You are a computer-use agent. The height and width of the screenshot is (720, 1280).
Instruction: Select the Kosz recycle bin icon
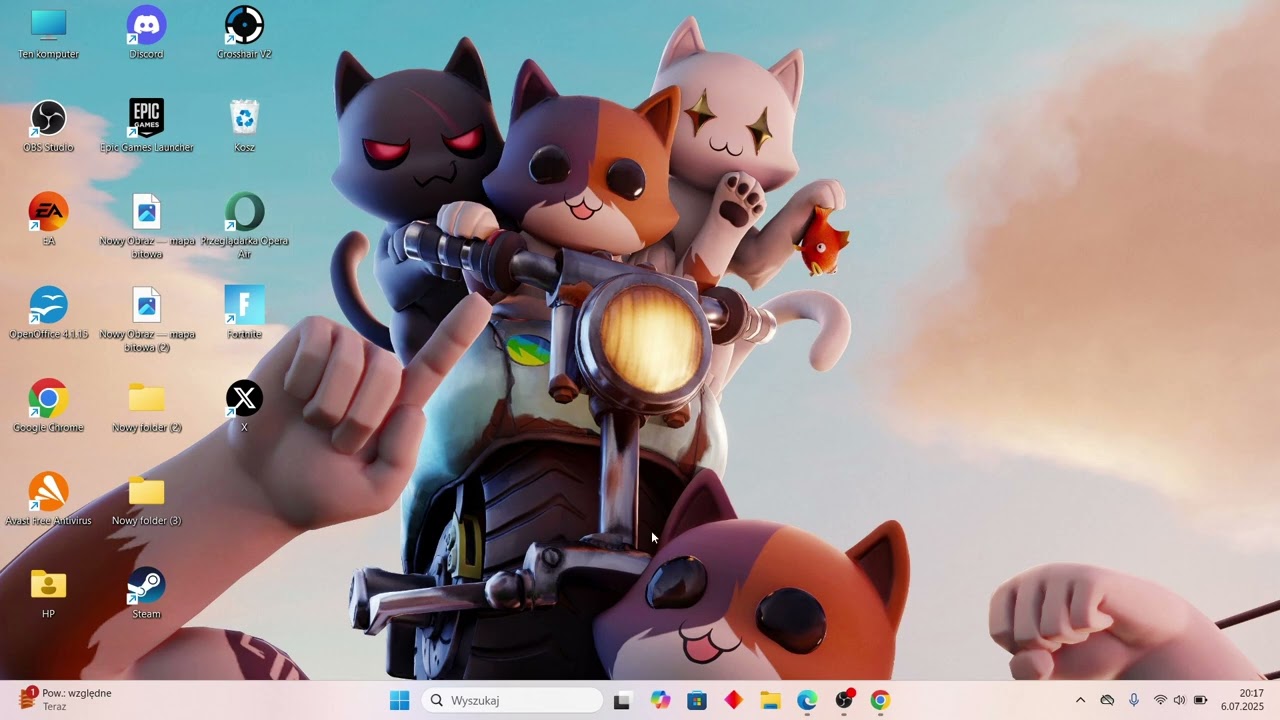(x=244, y=127)
